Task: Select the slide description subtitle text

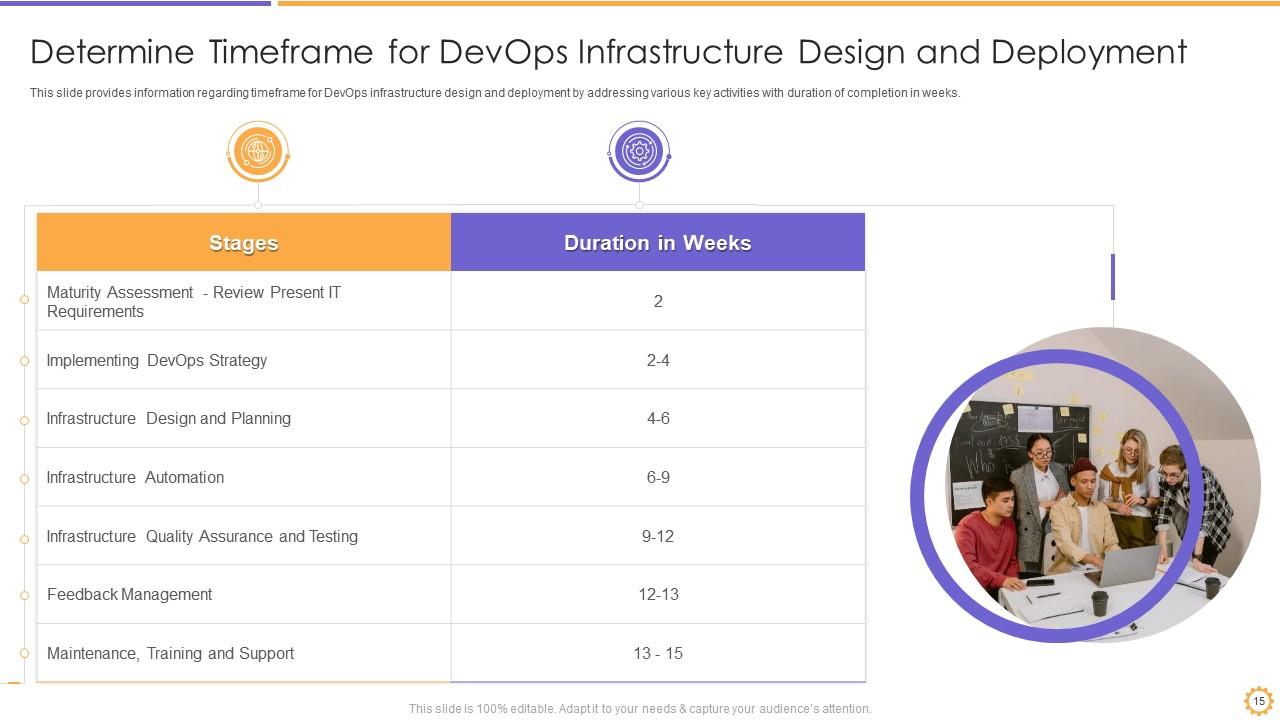Action: (x=495, y=93)
